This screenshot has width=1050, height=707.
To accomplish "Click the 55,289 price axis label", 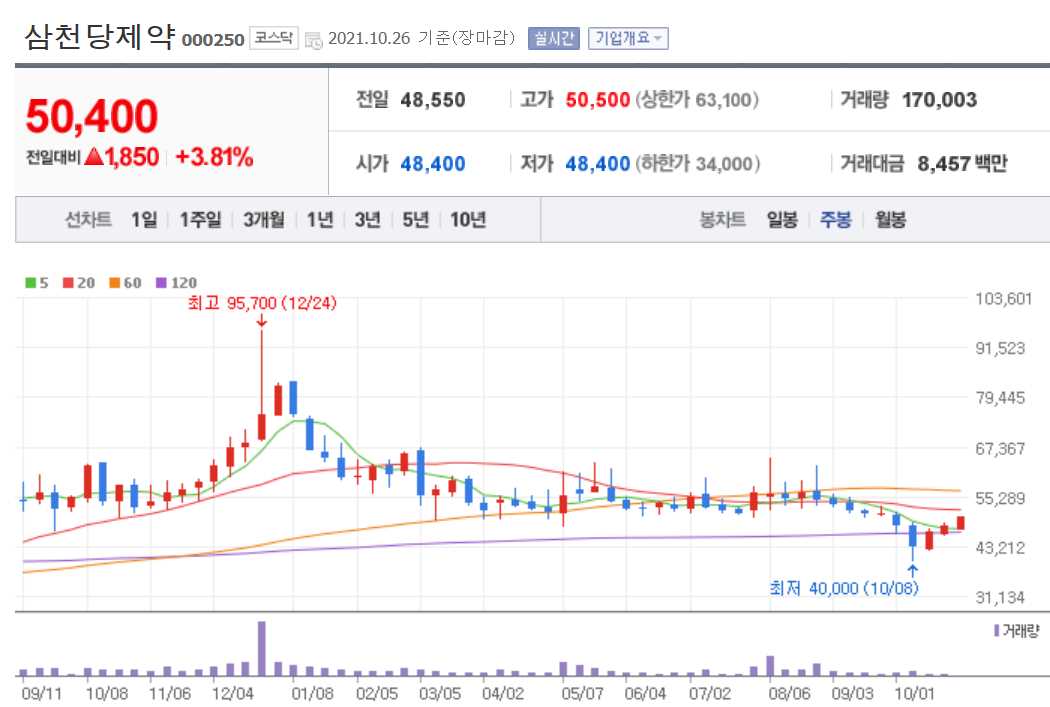I will (1000, 498).
